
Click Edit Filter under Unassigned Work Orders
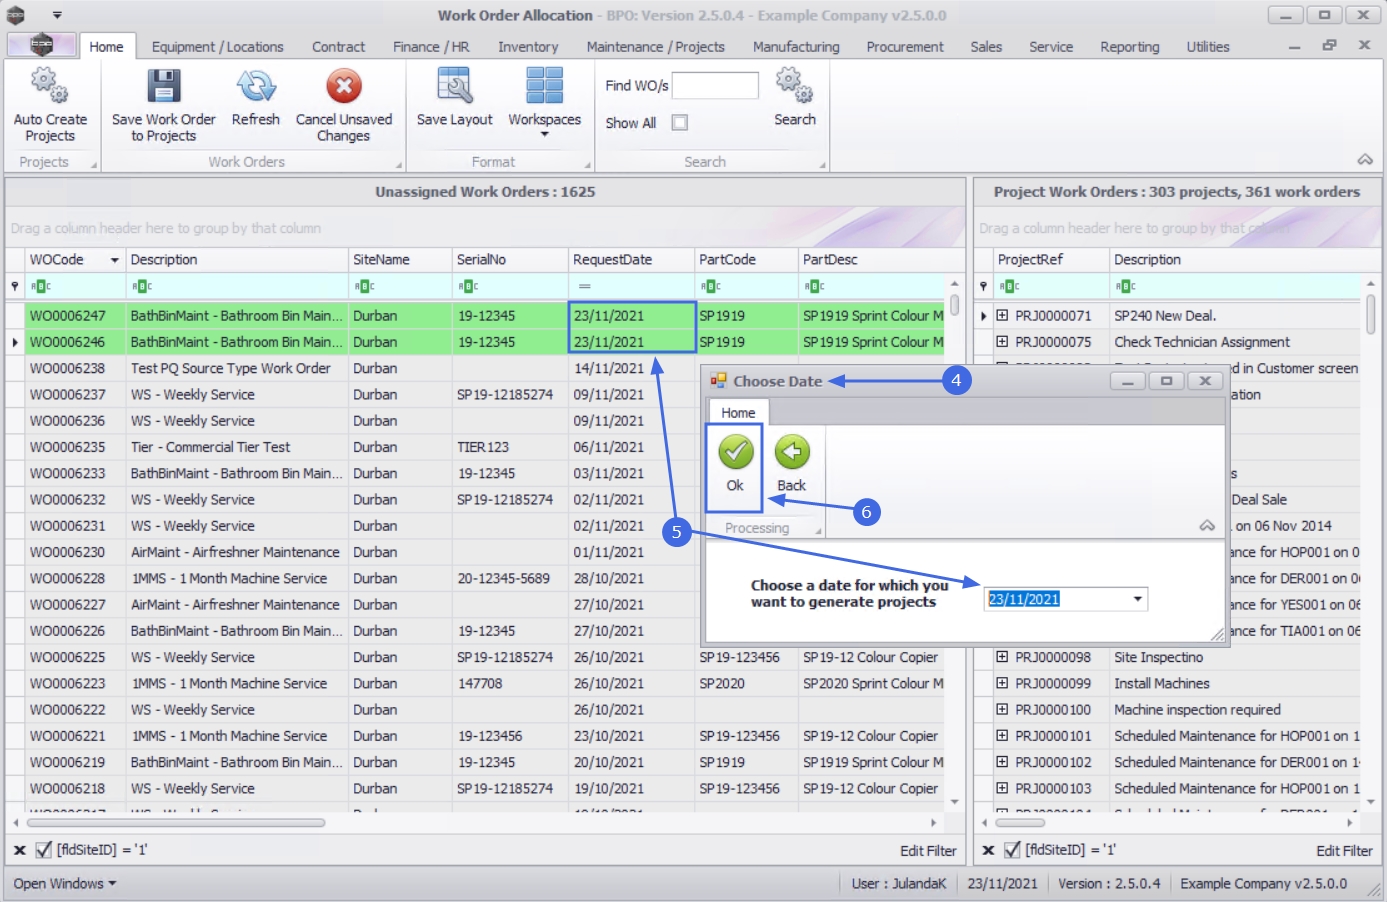click(928, 851)
